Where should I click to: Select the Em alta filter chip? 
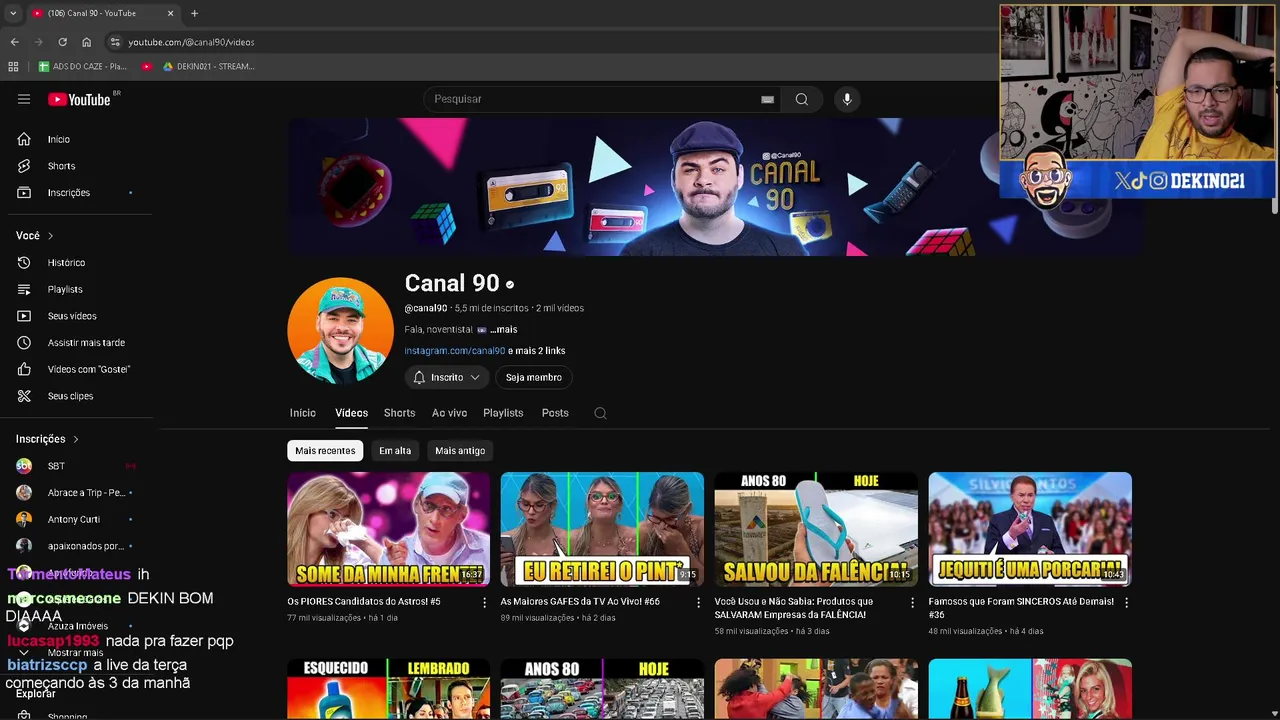coord(395,451)
